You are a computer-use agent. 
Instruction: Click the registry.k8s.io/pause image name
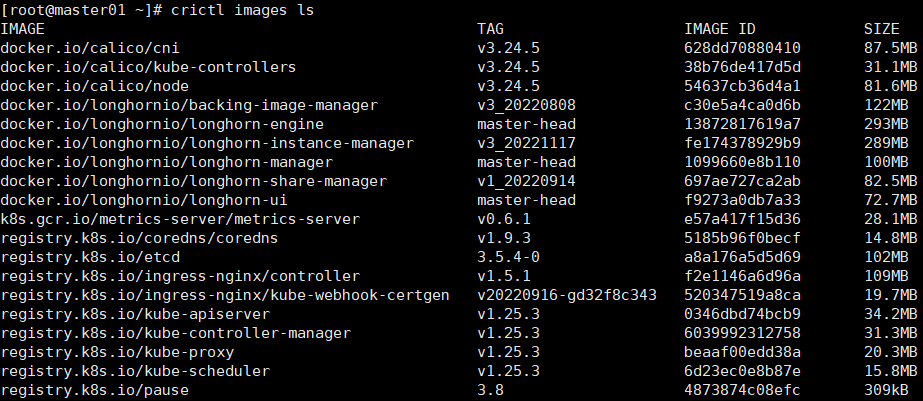click(x=94, y=390)
